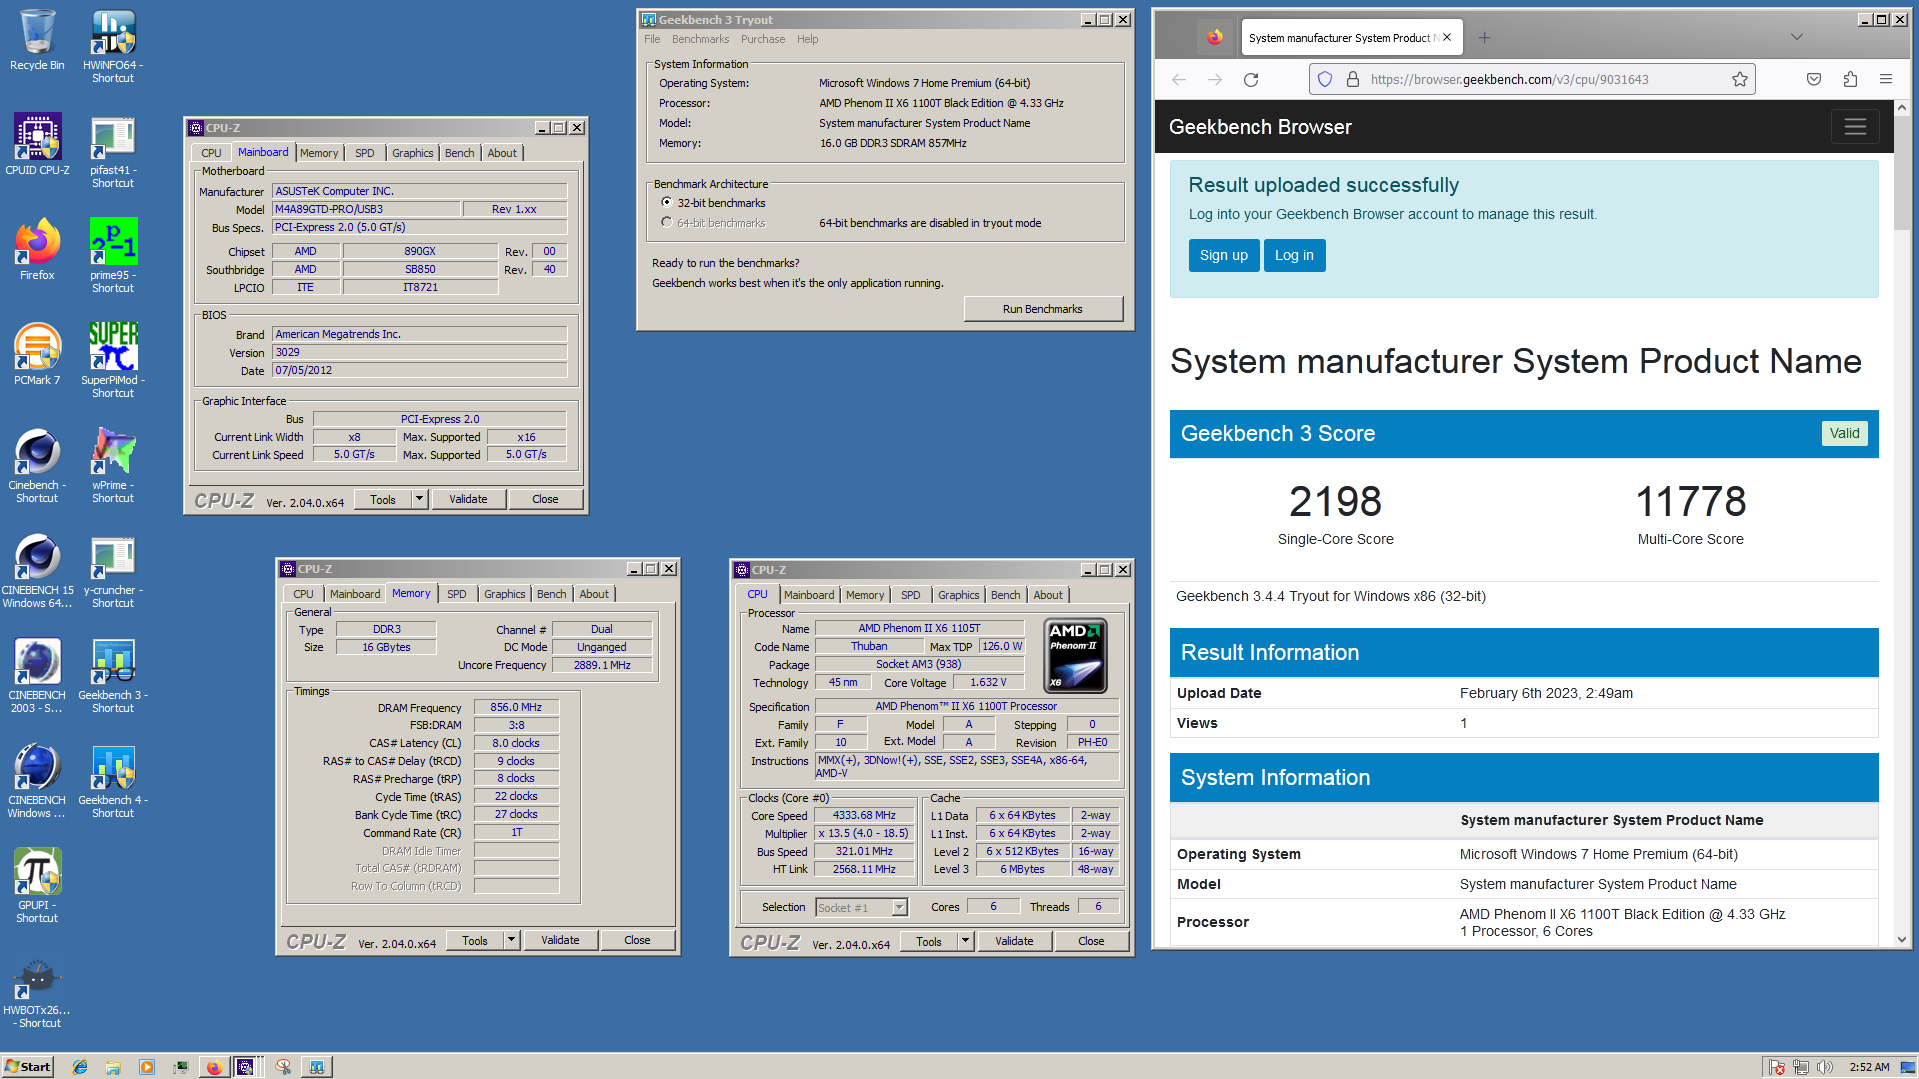1919x1079 pixels.
Task: Open Internet Explorer from the taskbar
Action: [x=80, y=1067]
